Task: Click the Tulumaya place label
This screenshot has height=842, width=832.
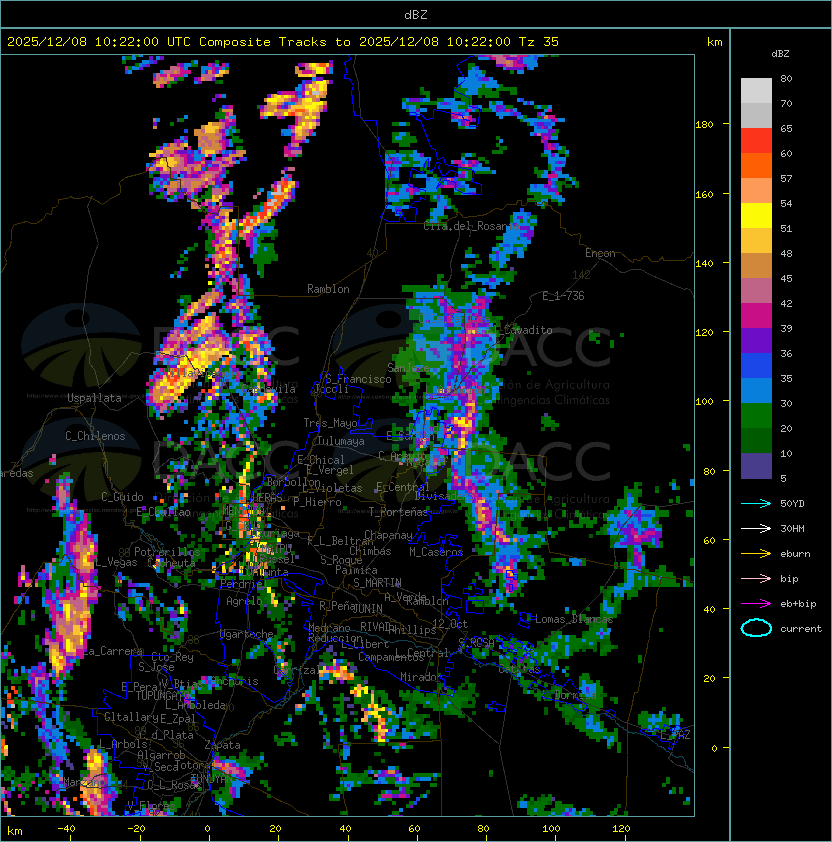Action: 341,441
